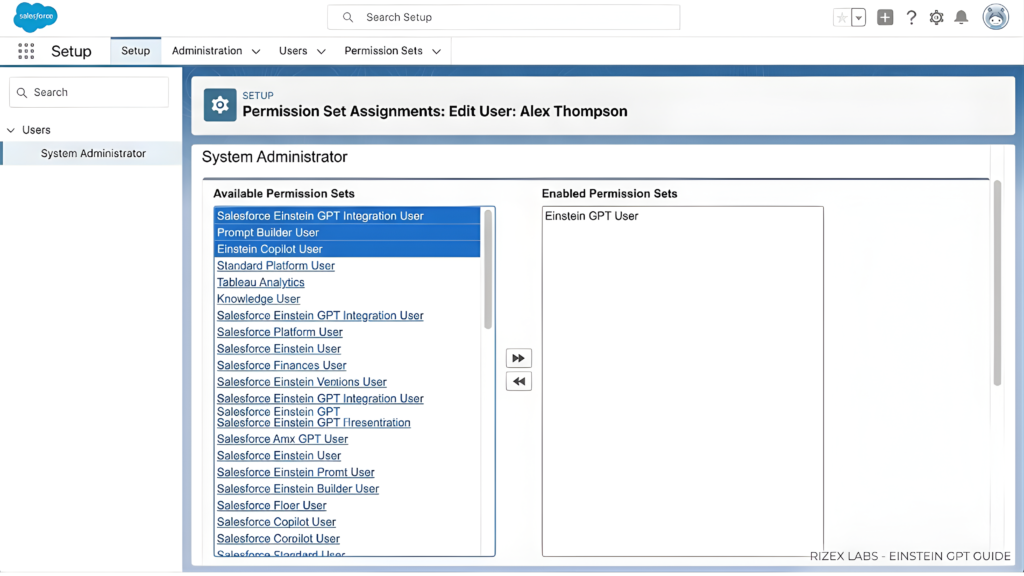Click the cog icon beside SETUP header

pyautogui.click(x=219, y=104)
